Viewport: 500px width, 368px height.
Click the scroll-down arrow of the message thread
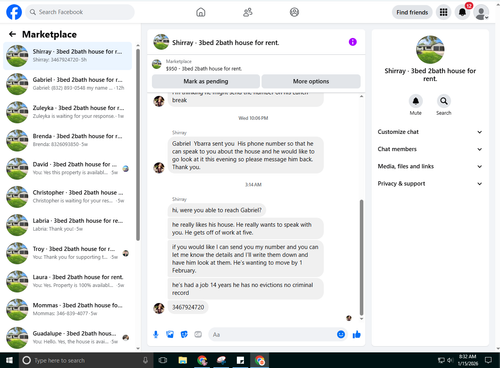(x=361, y=319)
